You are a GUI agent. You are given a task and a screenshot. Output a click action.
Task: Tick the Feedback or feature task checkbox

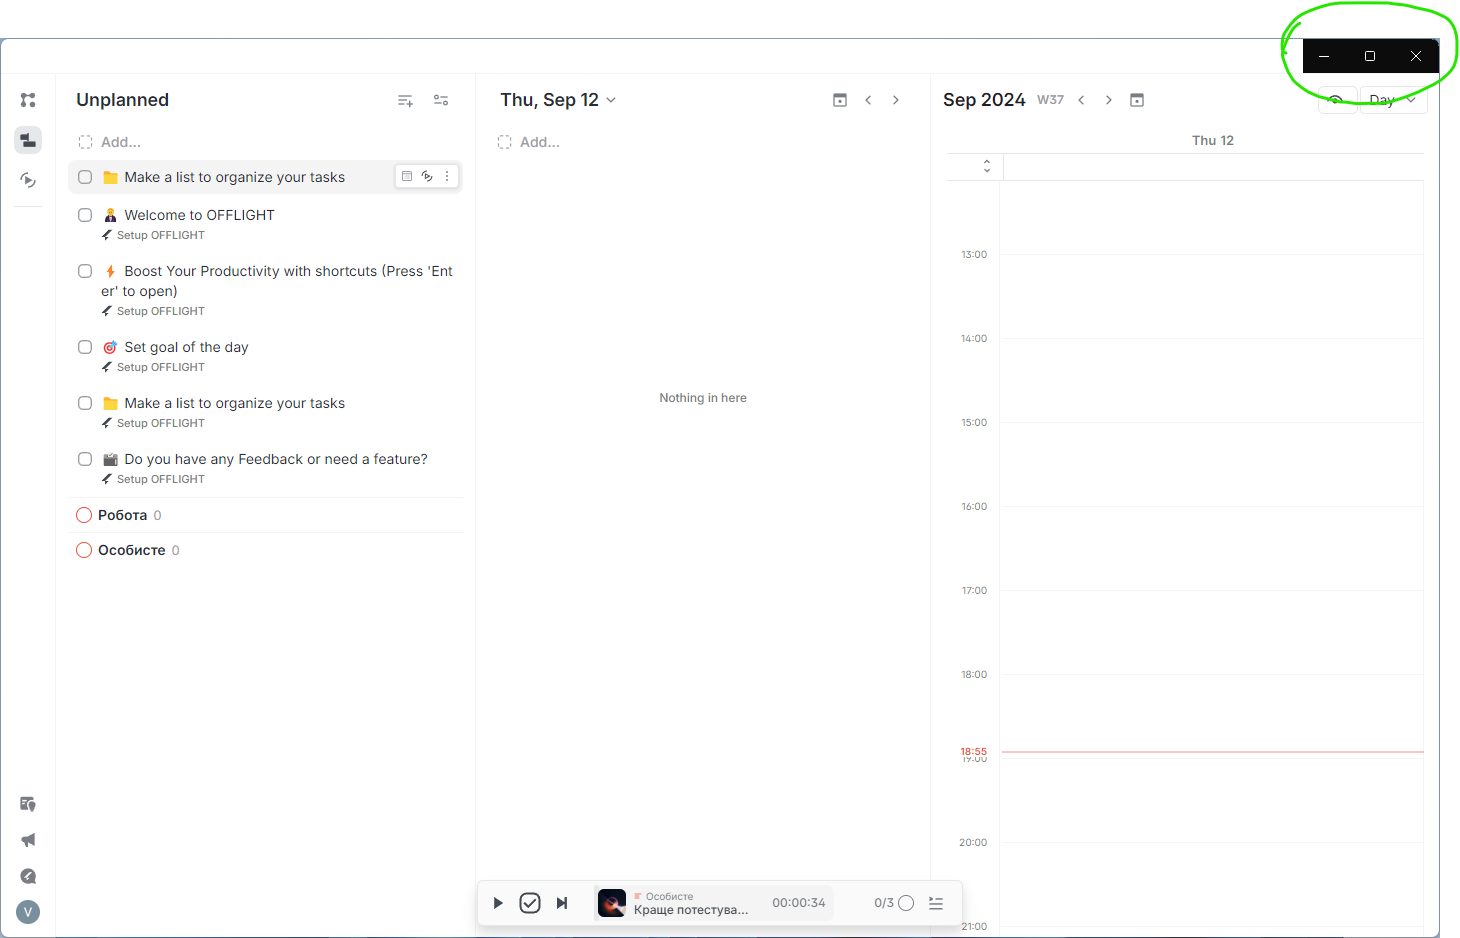85,459
